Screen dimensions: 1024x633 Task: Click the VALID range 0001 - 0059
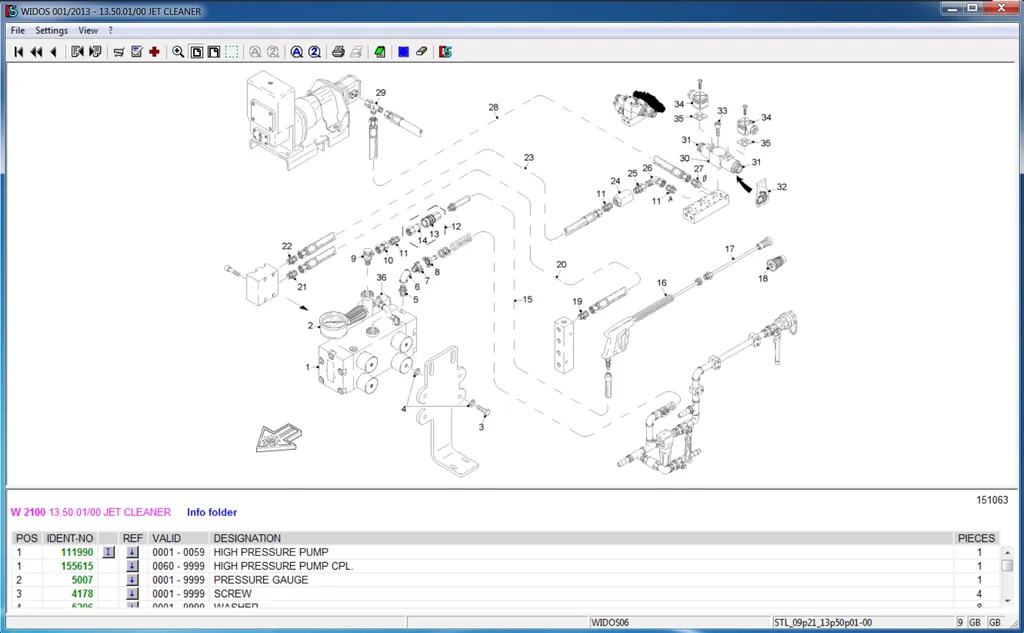[x=178, y=552]
